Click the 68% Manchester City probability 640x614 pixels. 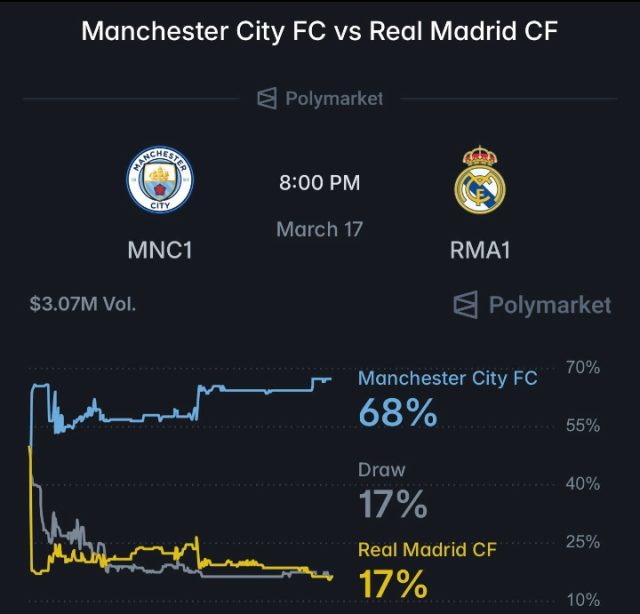[x=398, y=412]
